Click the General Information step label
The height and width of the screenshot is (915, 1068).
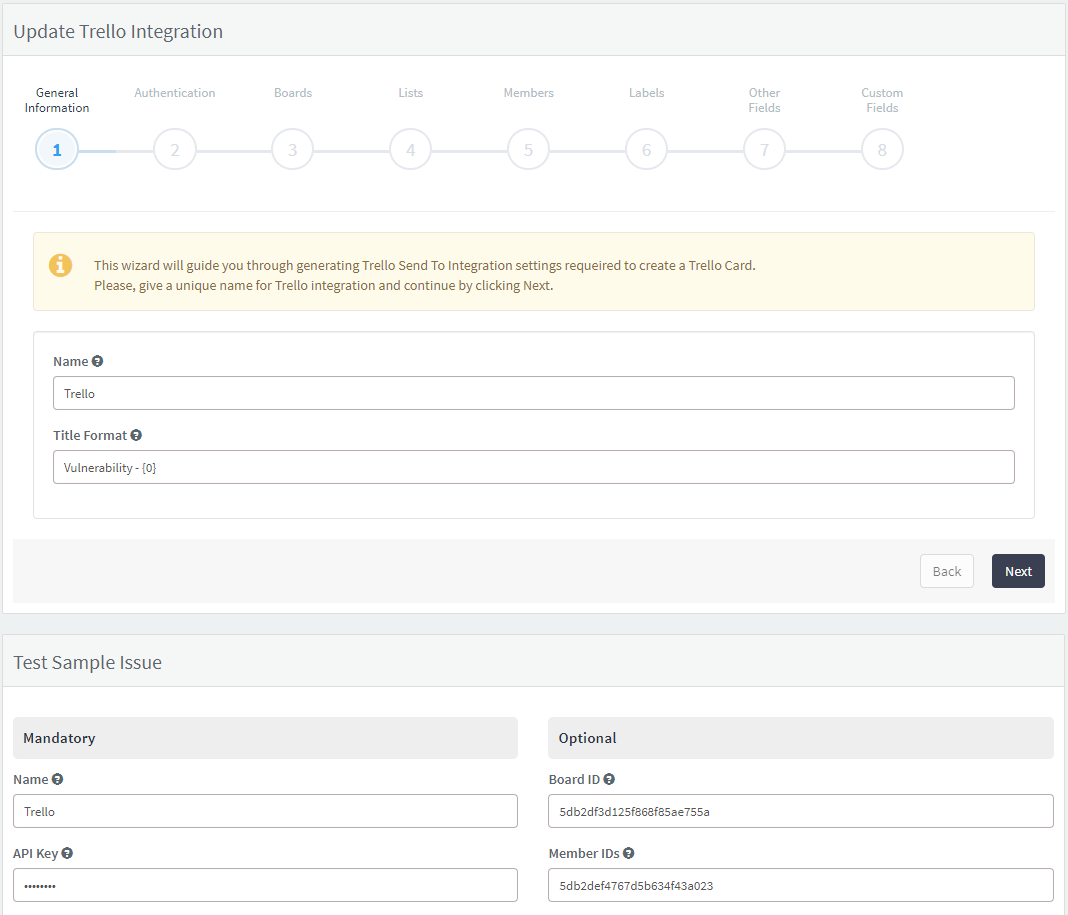tap(57, 100)
